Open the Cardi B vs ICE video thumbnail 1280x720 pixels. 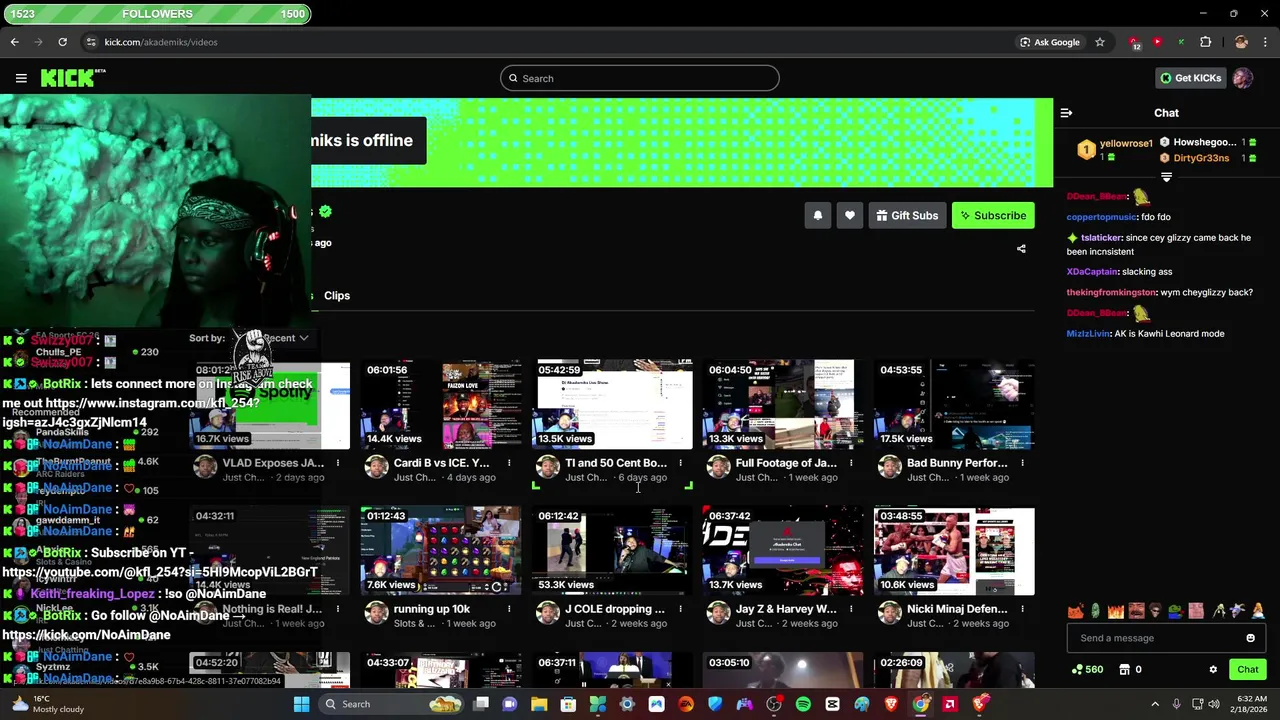[441, 404]
